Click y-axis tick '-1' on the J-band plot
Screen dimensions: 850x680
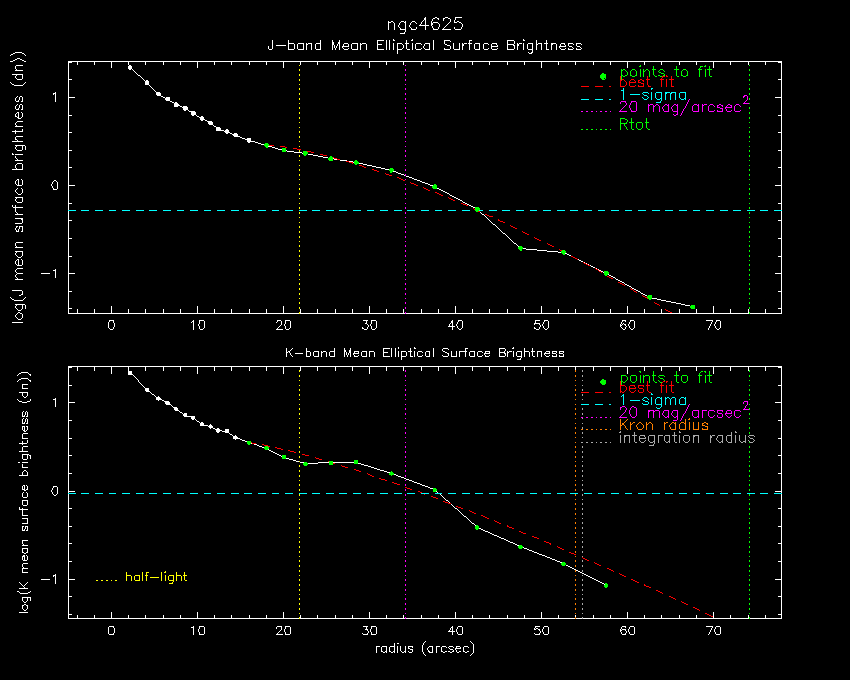pyautogui.click(x=50, y=274)
